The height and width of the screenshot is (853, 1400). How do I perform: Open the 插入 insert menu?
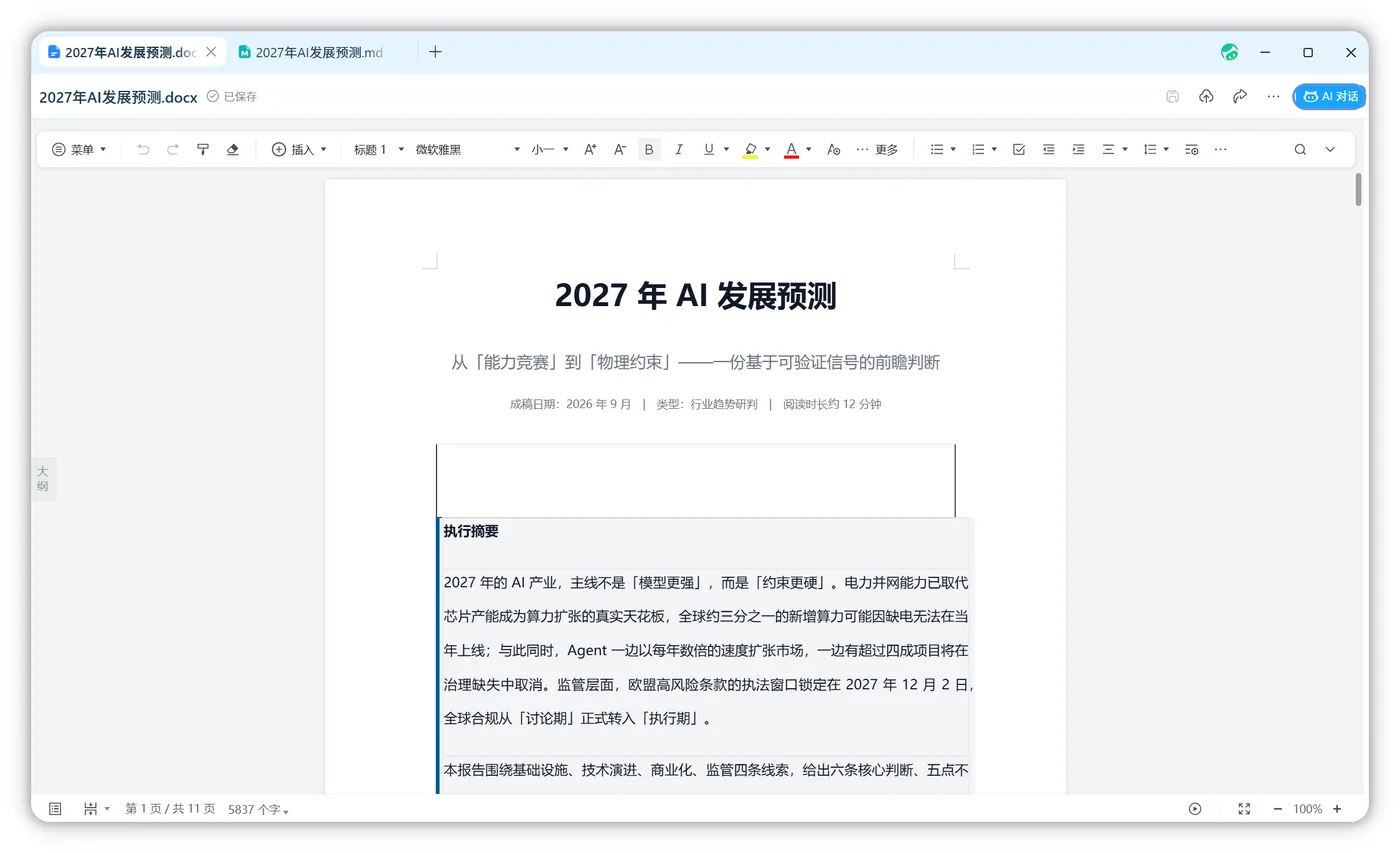[299, 149]
